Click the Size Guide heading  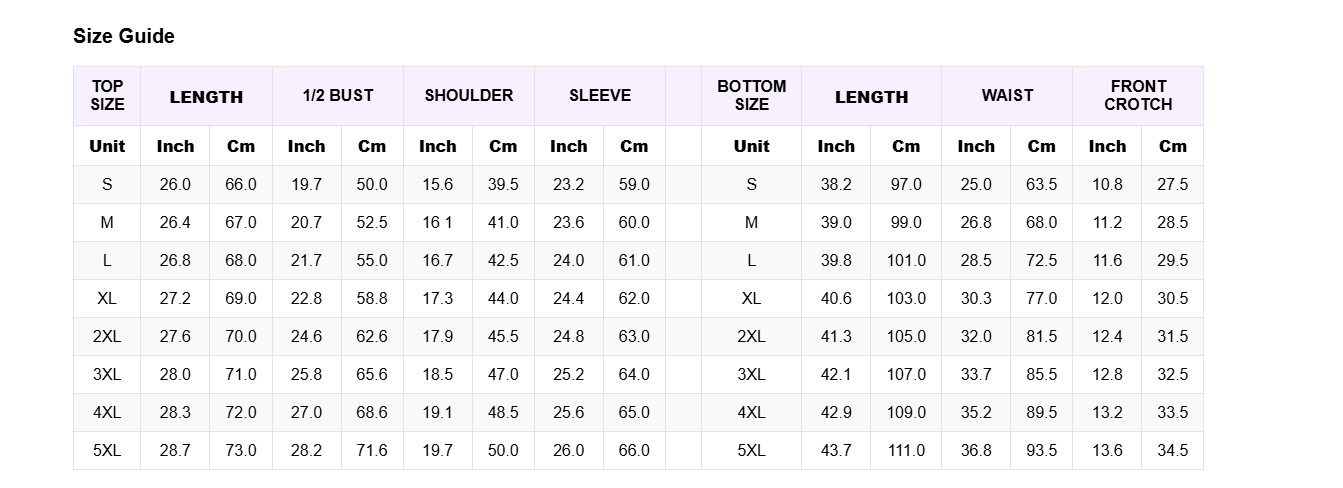124,36
